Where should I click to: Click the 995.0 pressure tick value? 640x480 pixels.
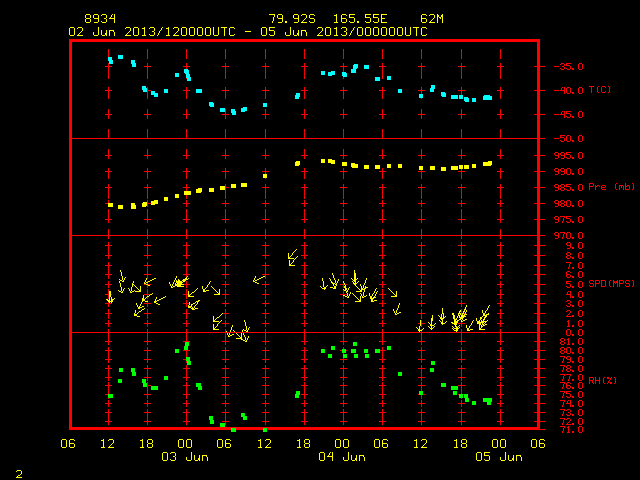tap(569, 156)
